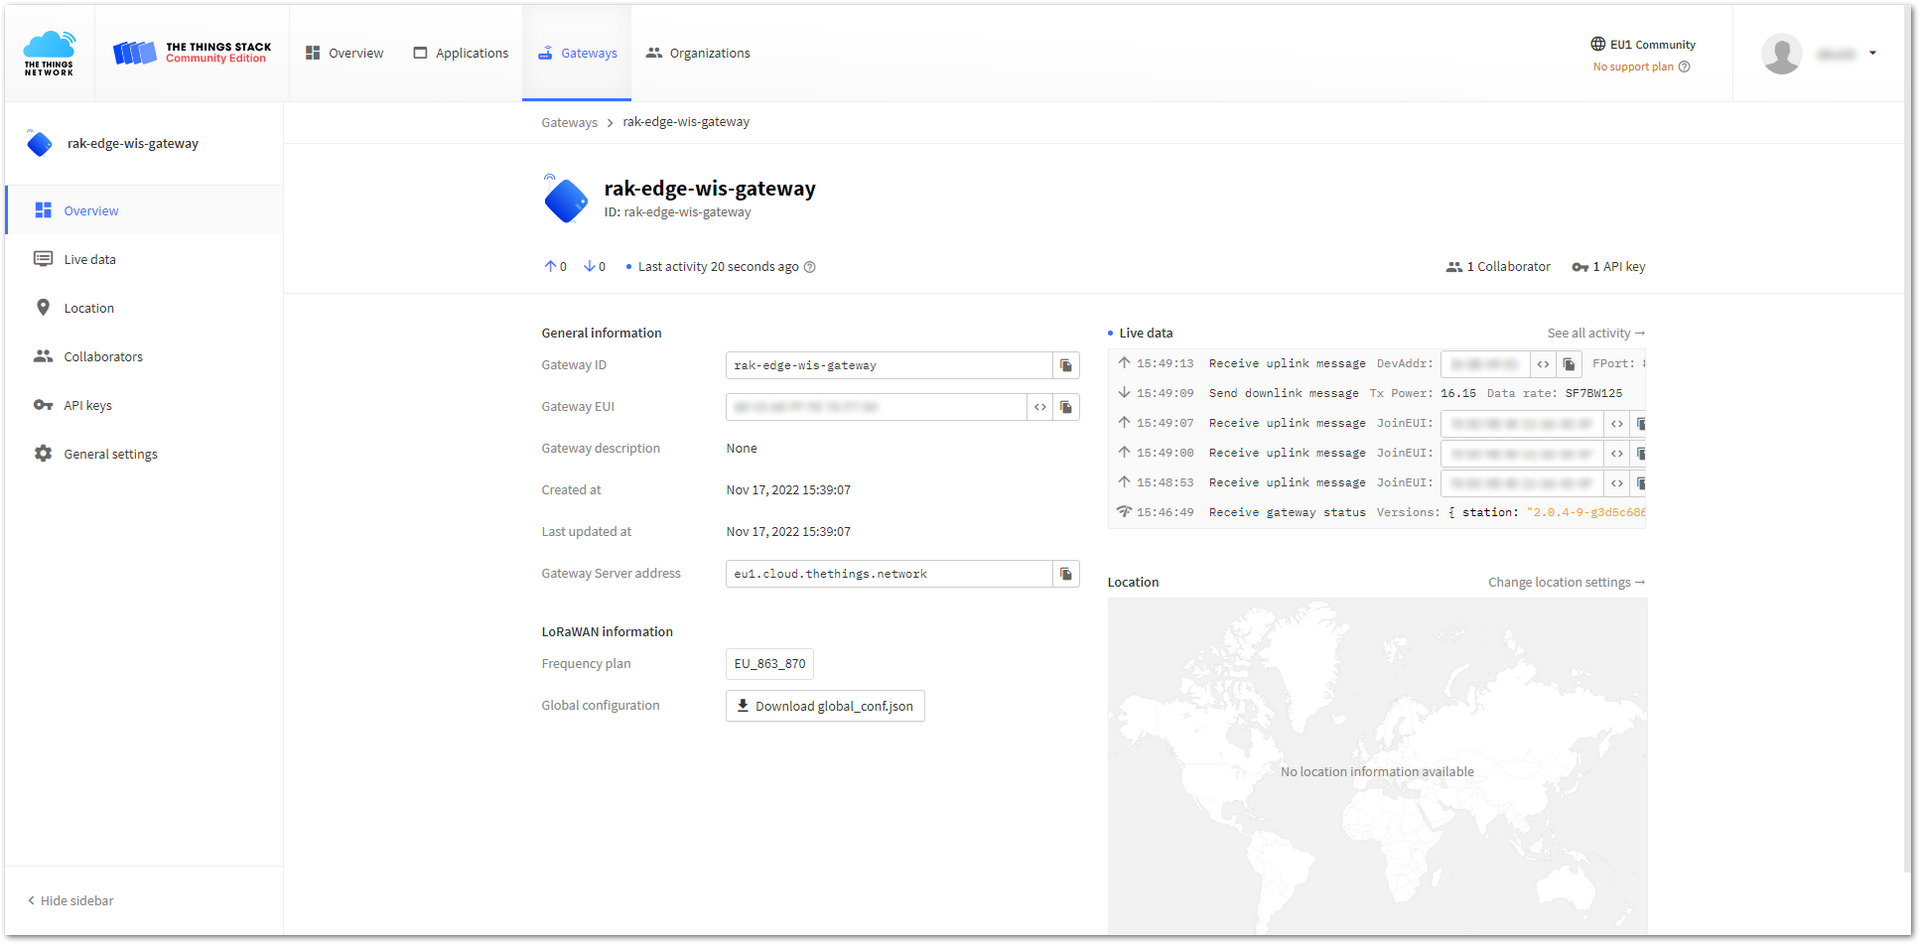Click the No support plan help icon

point(1685,67)
